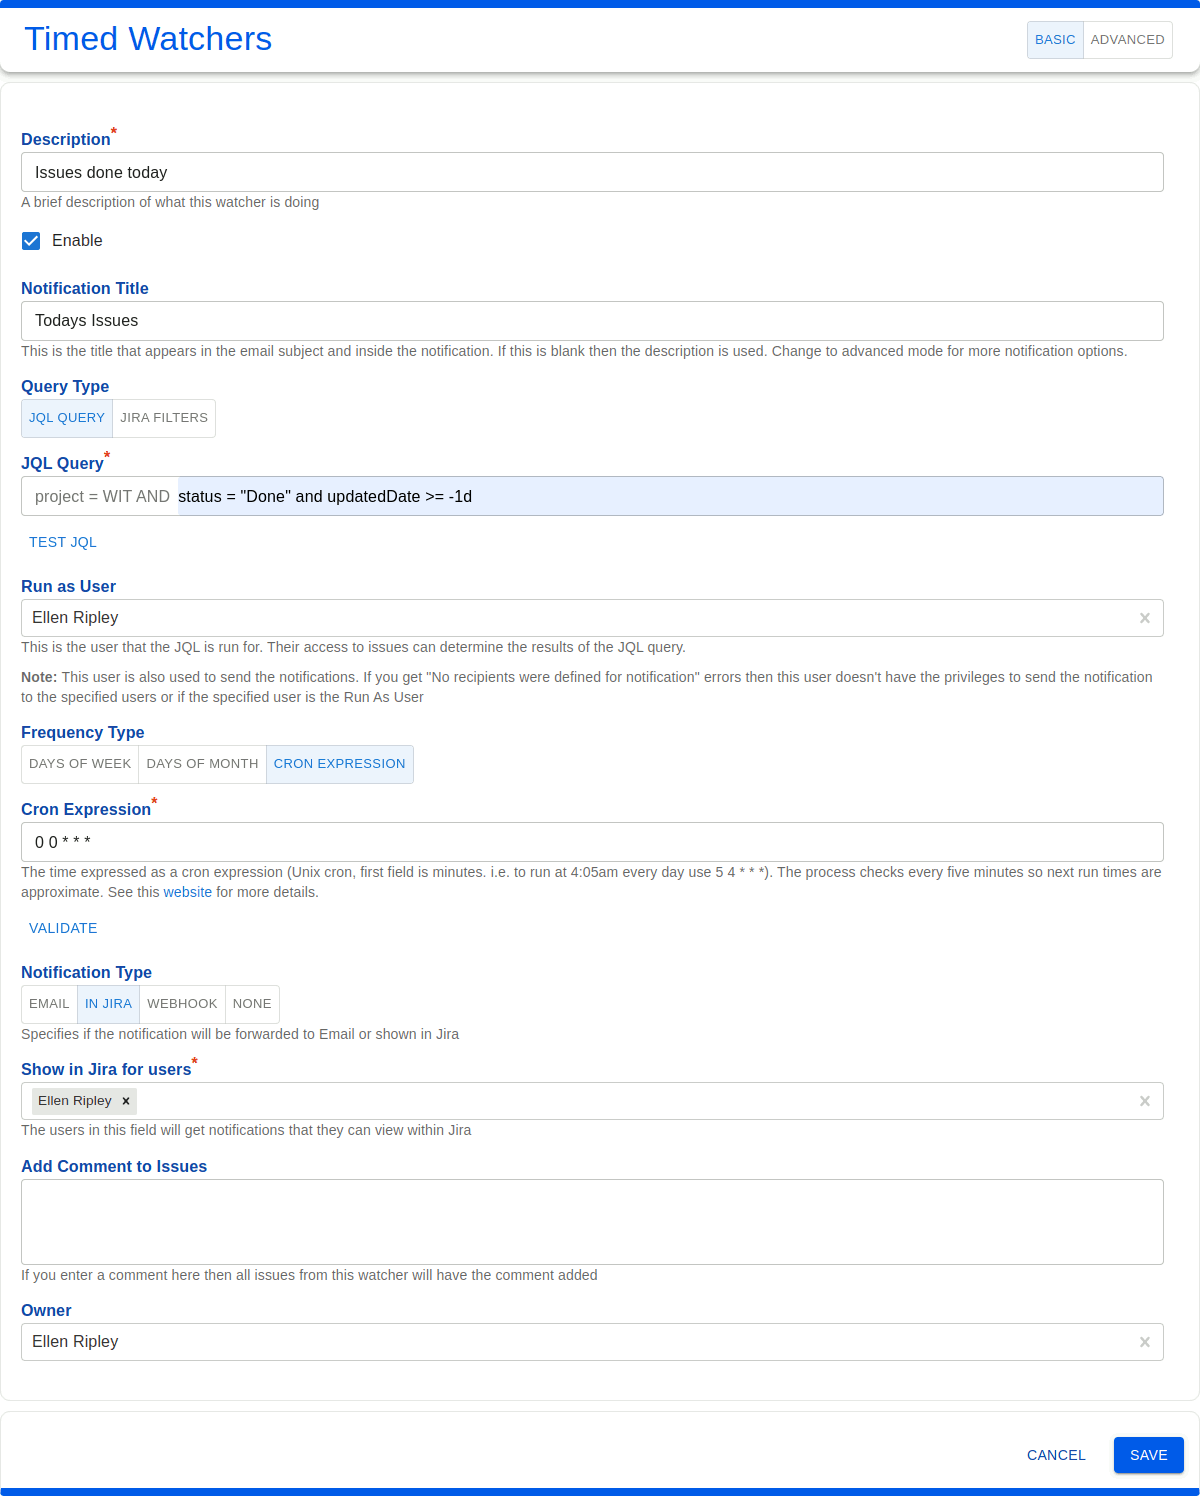The width and height of the screenshot is (1200, 1496).
Task: Click the 'project = WIT AND' prefix text
Action: pyautogui.click(x=102, y=496)
